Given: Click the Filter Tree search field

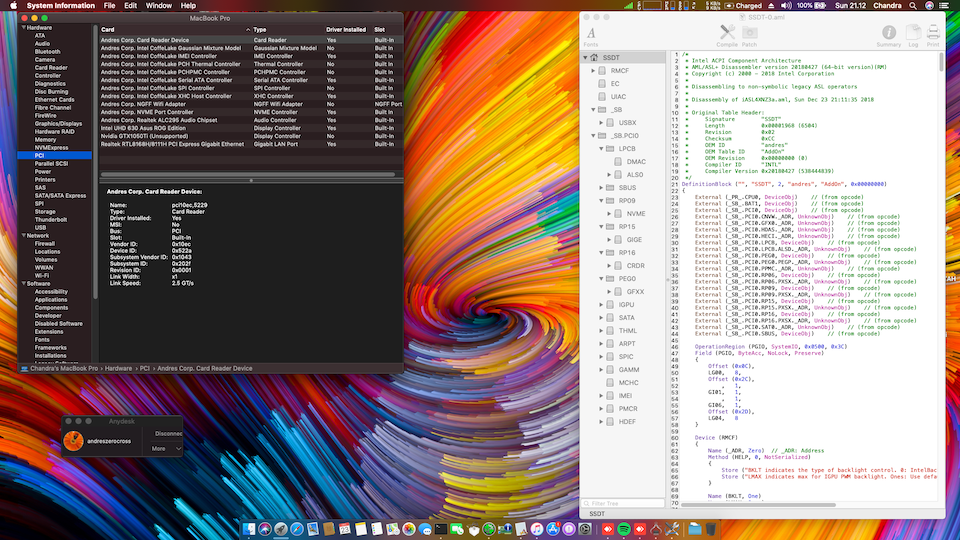Looking at the screenshot, I should 624,504.
